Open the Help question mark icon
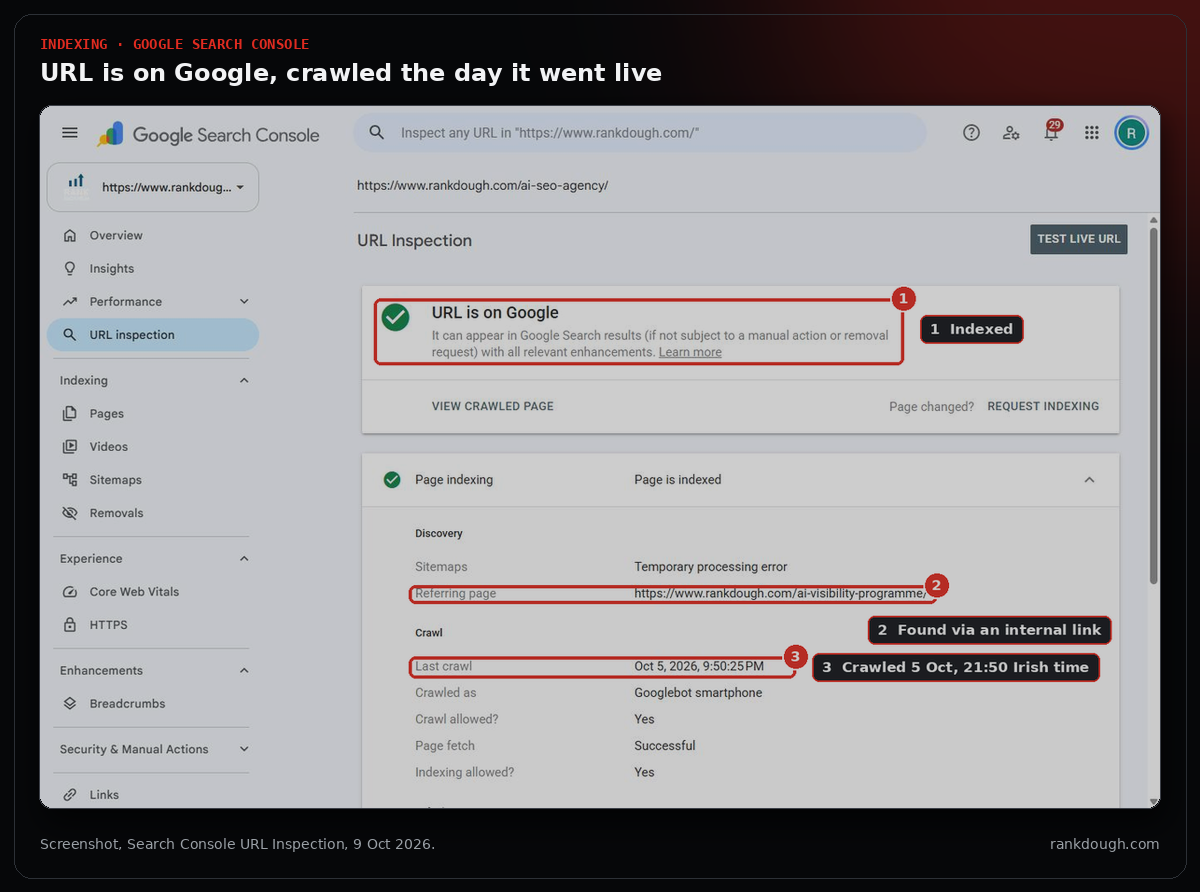The height and width of the screenshot is (892, 1200). coord(971,133)
